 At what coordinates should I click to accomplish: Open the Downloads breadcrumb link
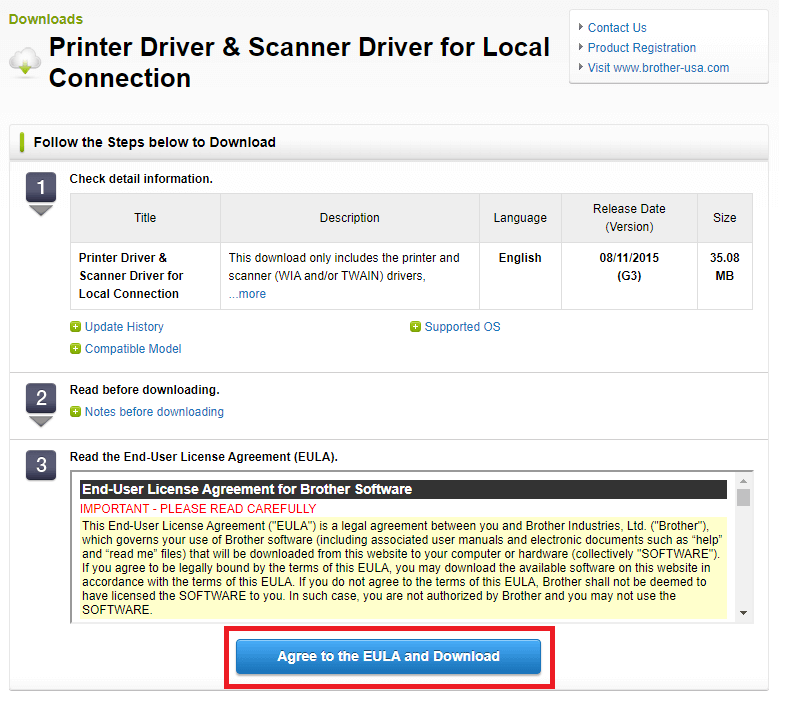(x=46, y=19)
